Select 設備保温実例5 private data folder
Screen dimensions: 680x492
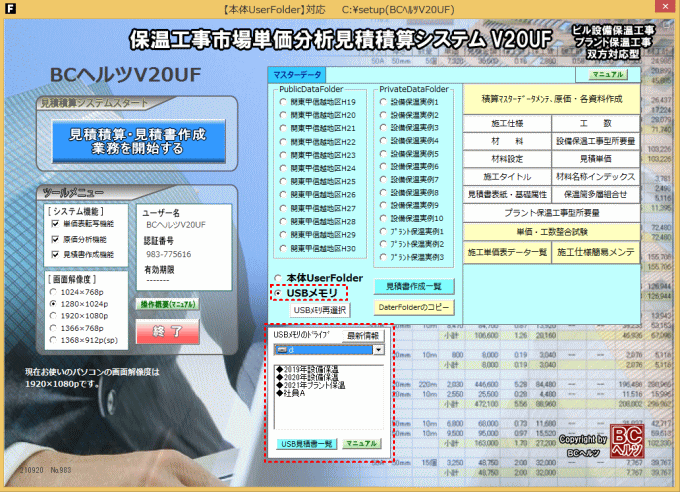coord(384,155)
